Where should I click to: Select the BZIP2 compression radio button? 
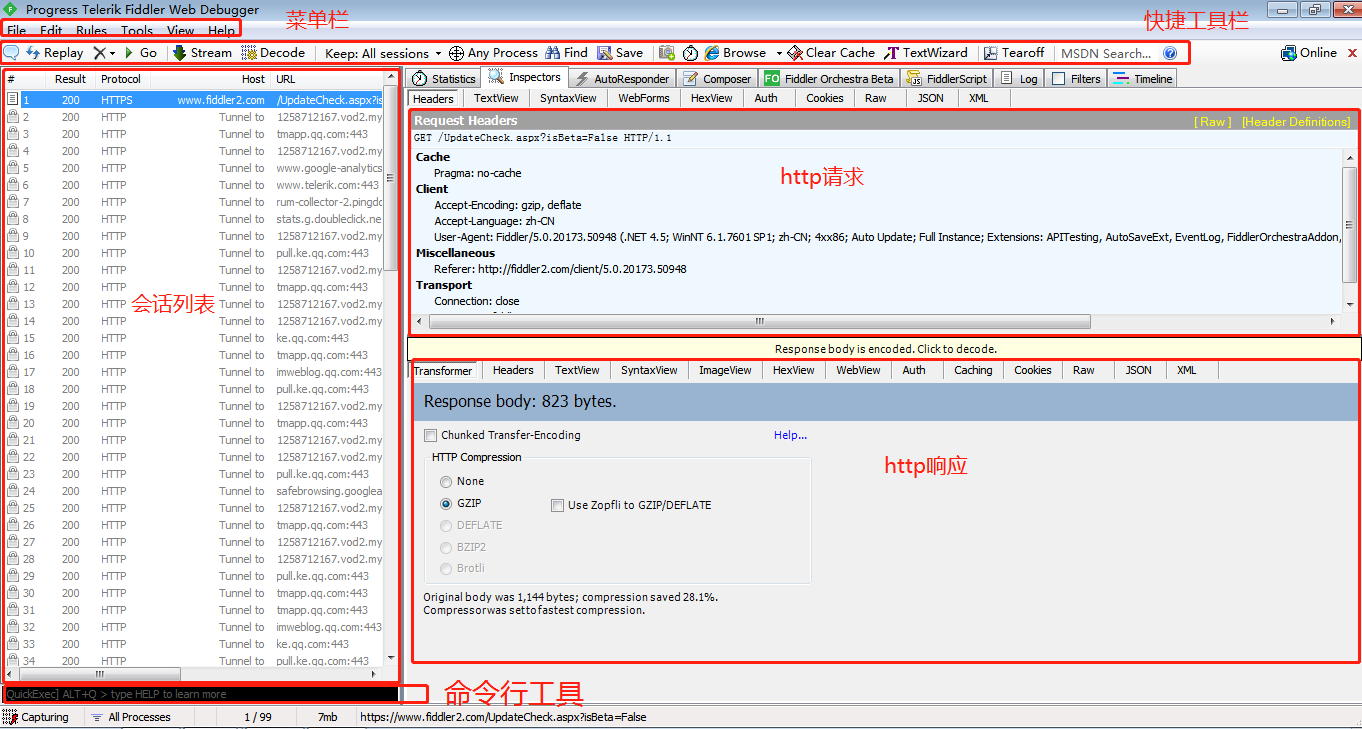pyautogui.click(x=446, y=547)
